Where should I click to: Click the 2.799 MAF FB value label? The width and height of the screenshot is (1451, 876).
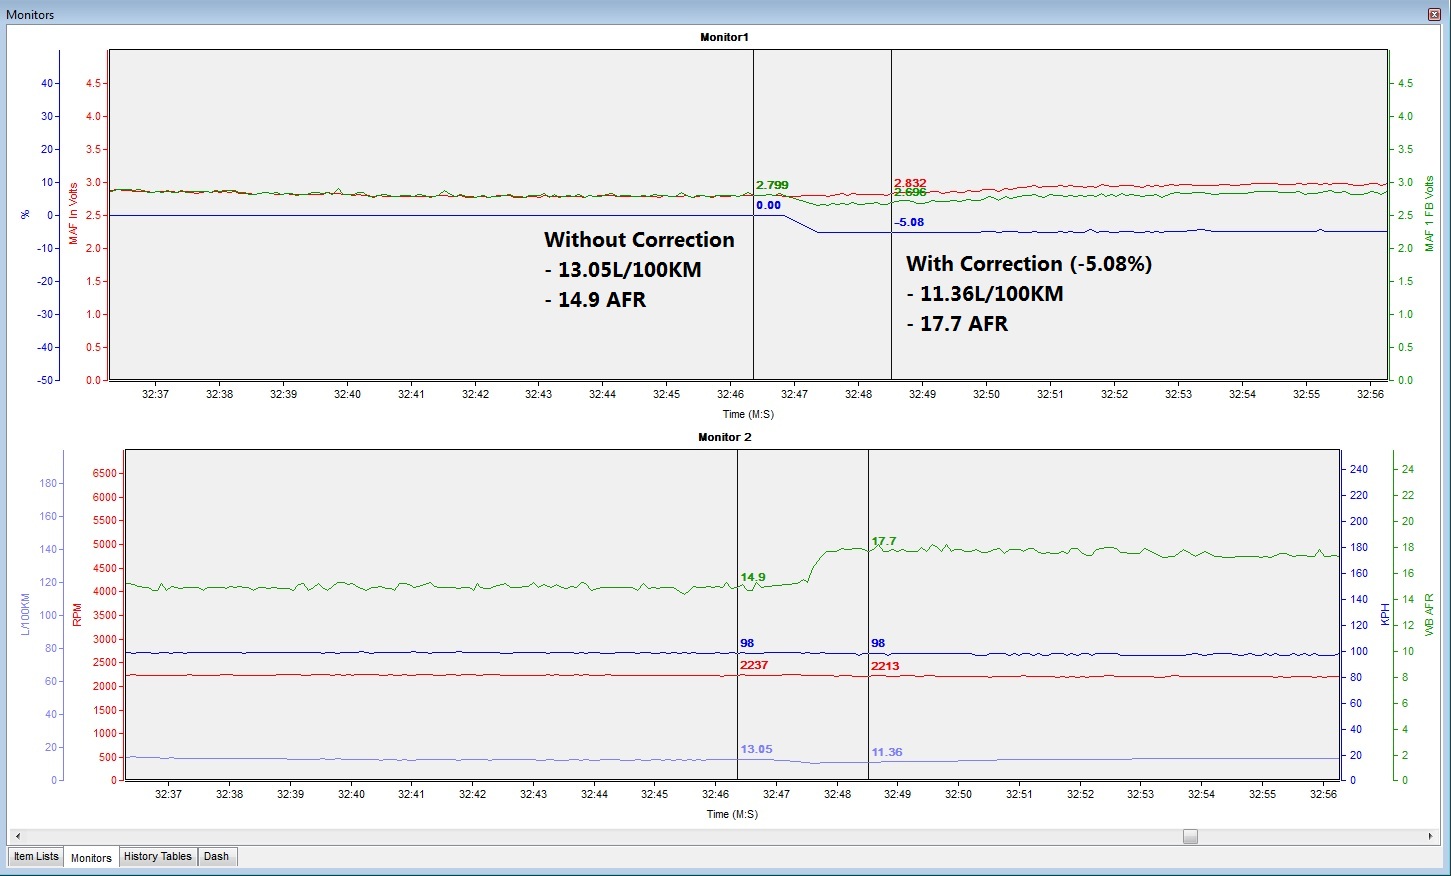[x=772, y=185]
